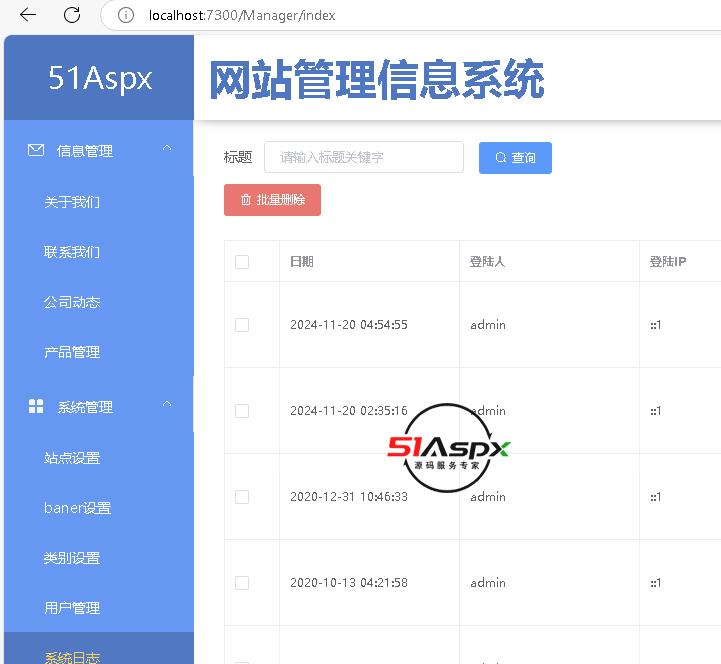This screenshot has height=664, width=721.
Task: Click the grid icon beside 系统管理
Action: pyautogui.click(x=36, y=406)
